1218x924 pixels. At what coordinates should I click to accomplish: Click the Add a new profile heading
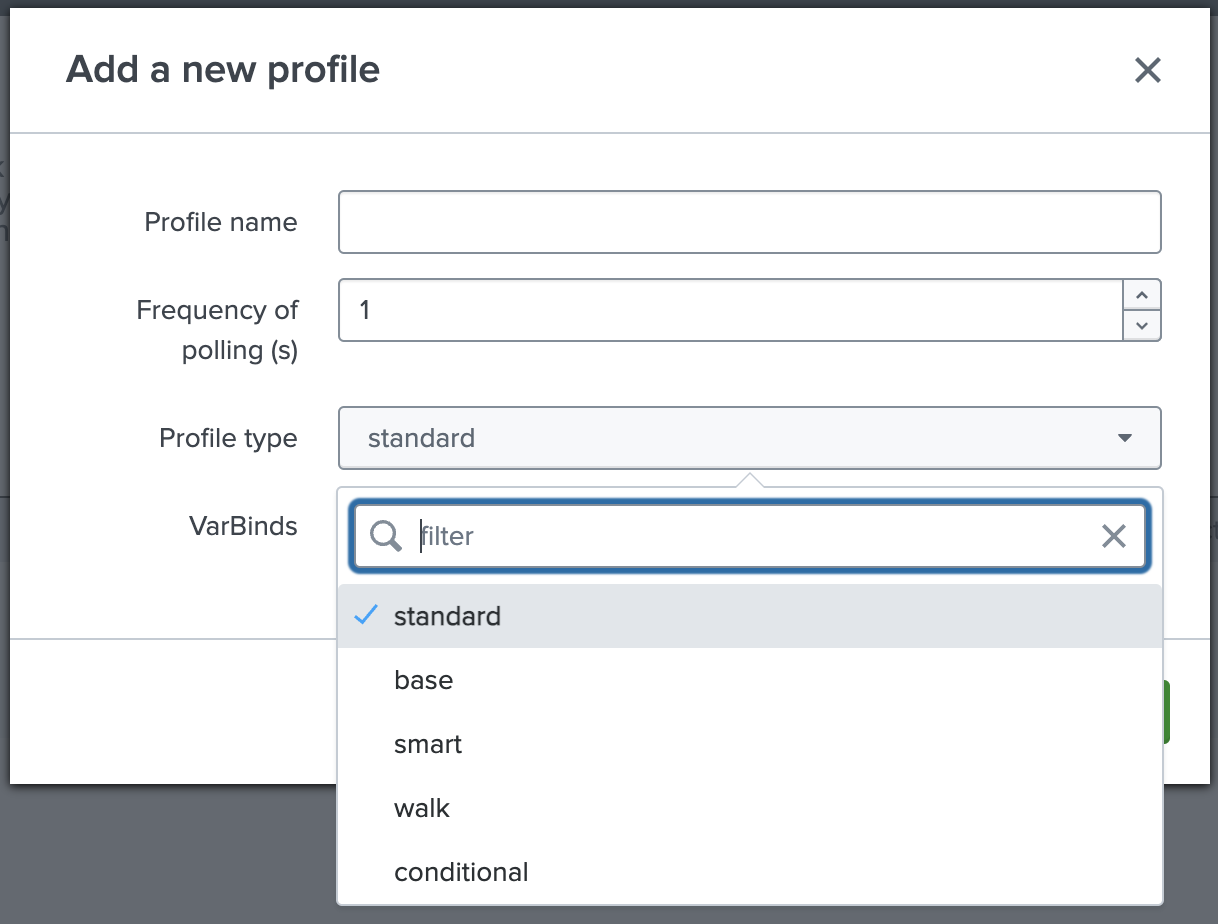tap(222, 69)
